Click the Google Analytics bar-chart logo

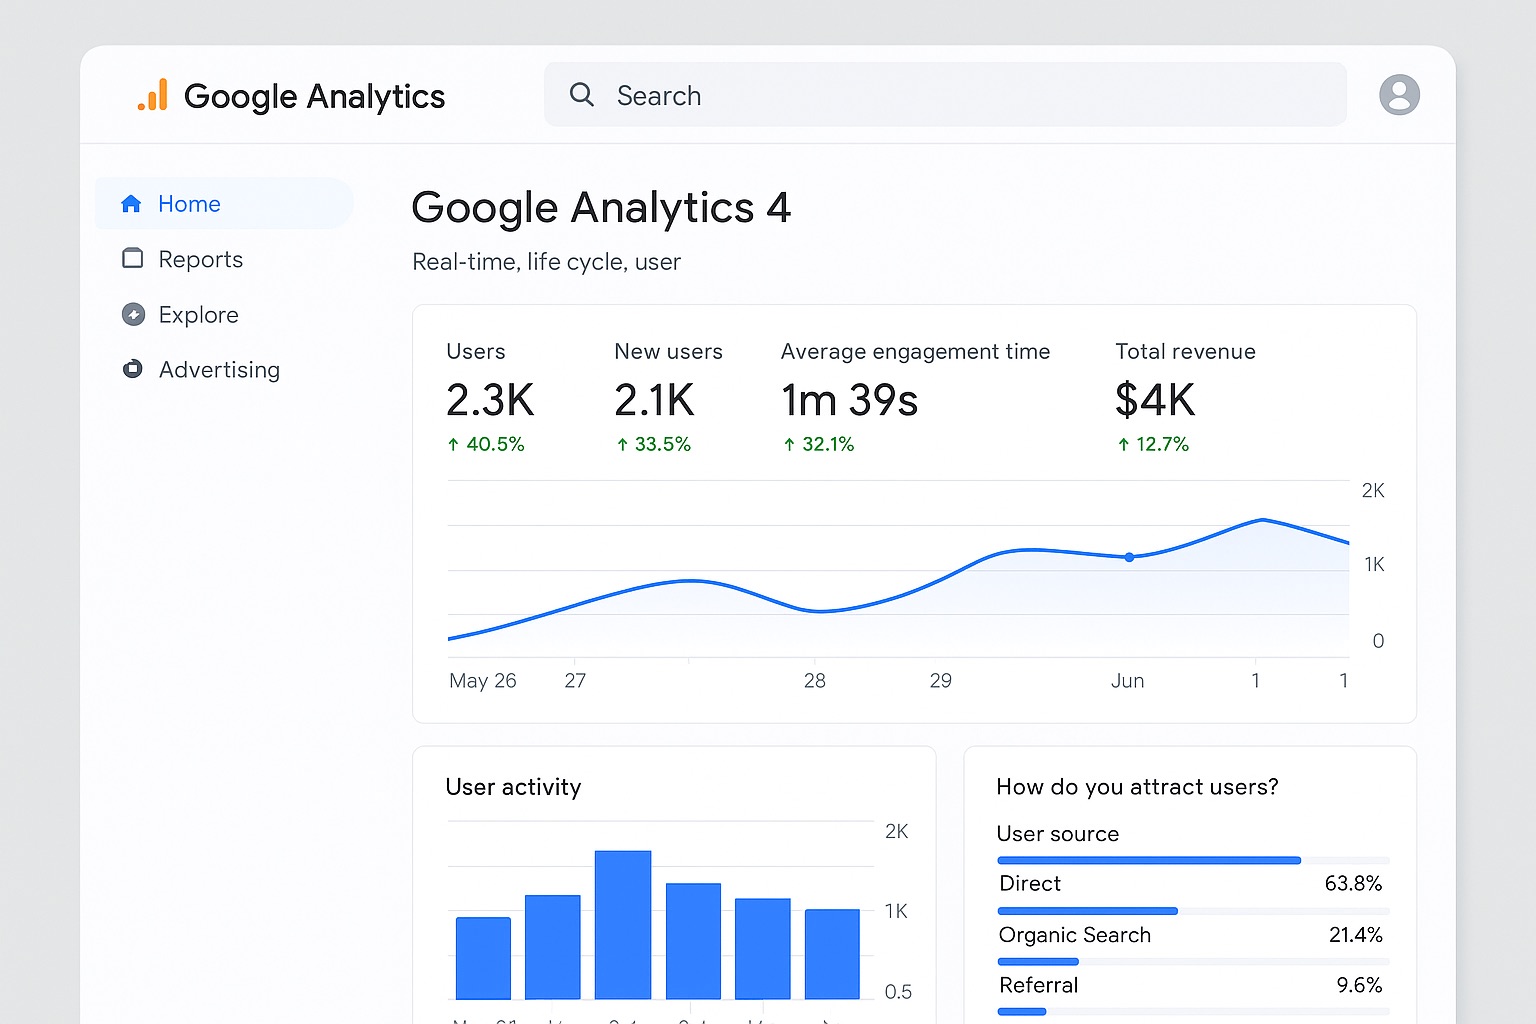tap(153, 95)
